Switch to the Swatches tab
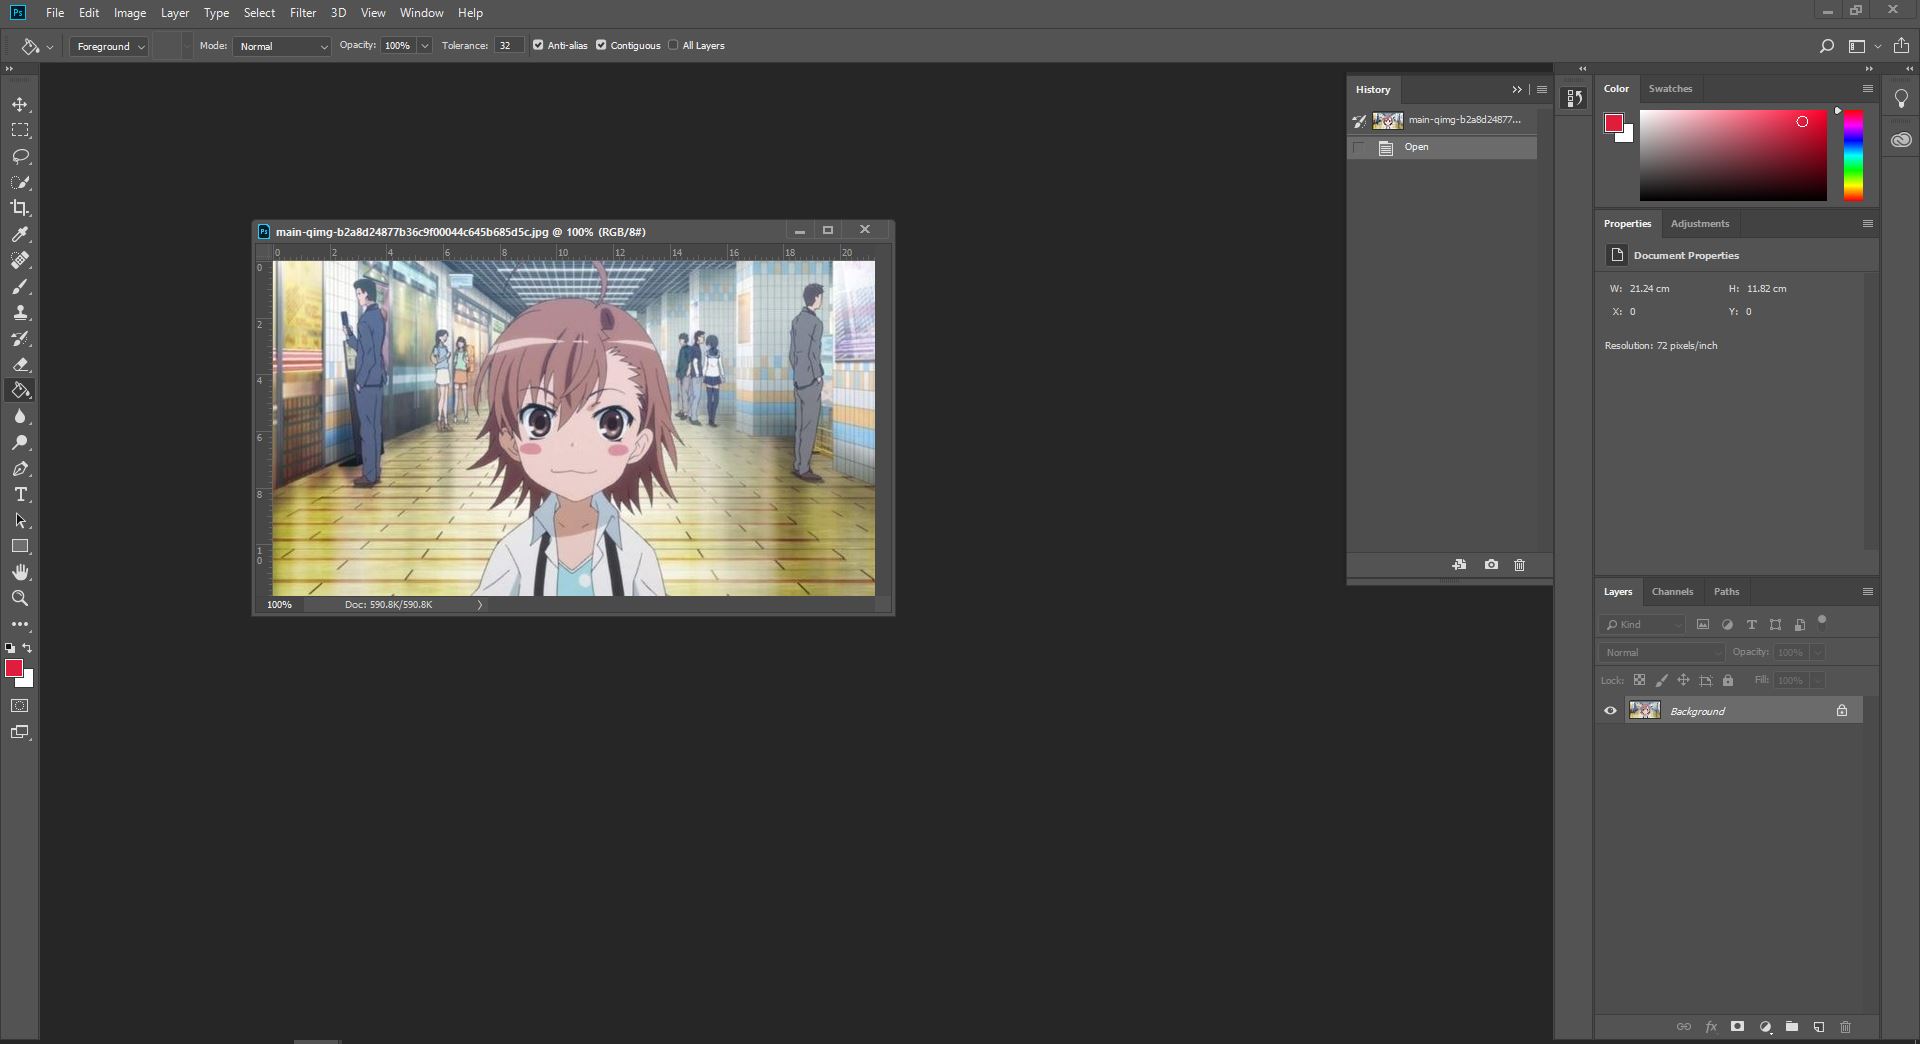This screenshot has height=1044, width=1920. (x=1670, y=89)
